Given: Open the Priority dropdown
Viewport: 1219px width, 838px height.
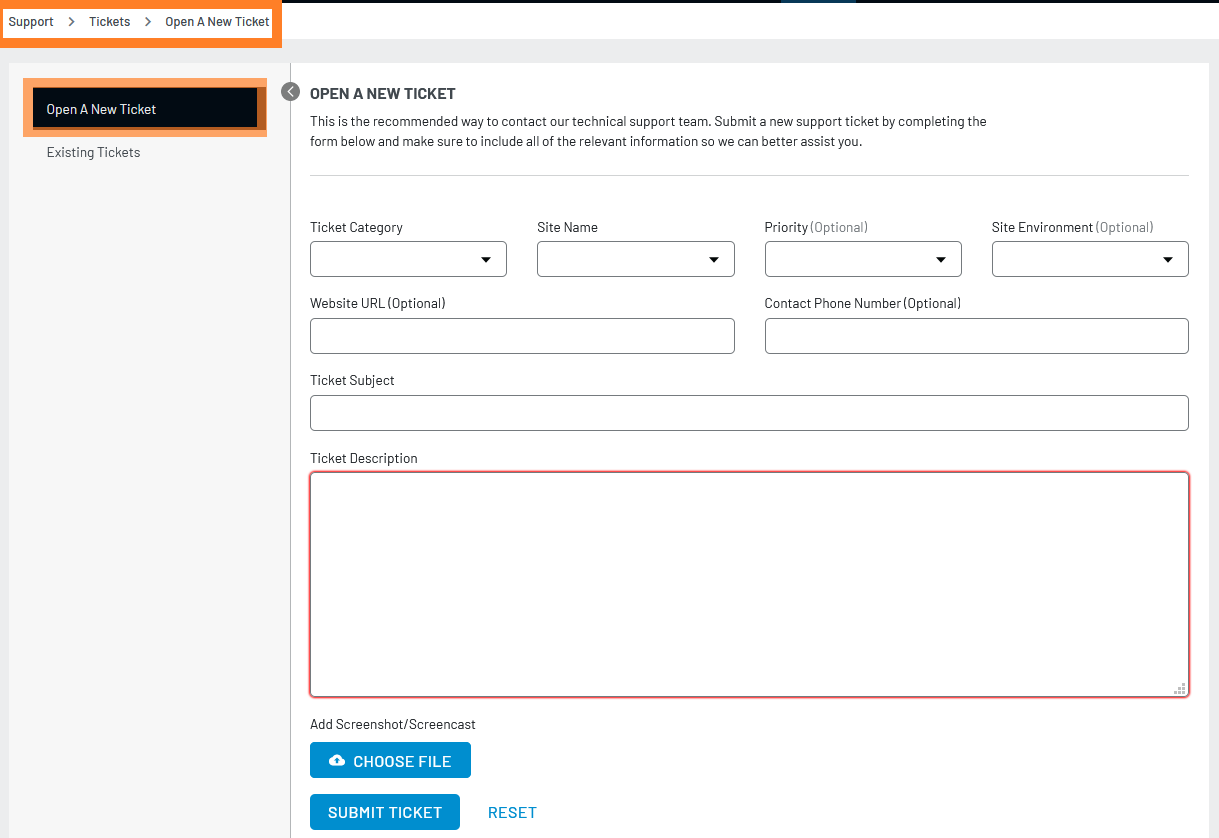Looking at the screenshot, I should [x=862, y=259].
